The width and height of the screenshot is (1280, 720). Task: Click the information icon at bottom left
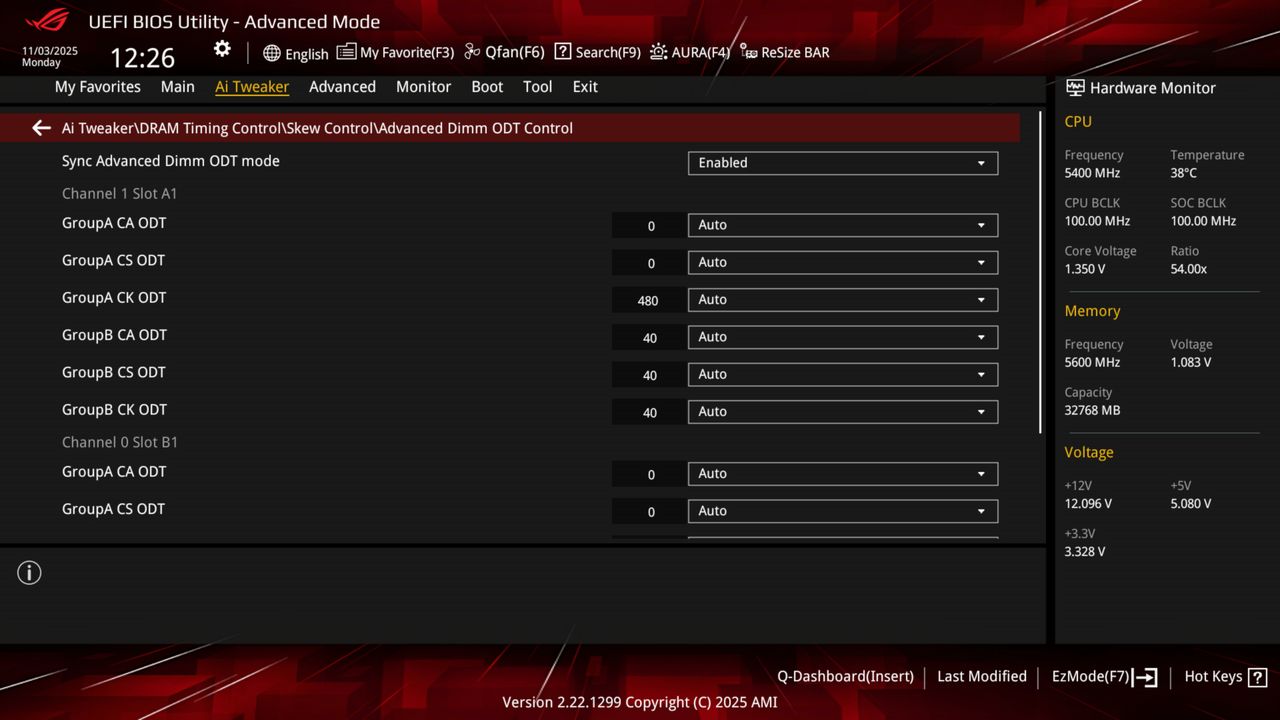29,573
